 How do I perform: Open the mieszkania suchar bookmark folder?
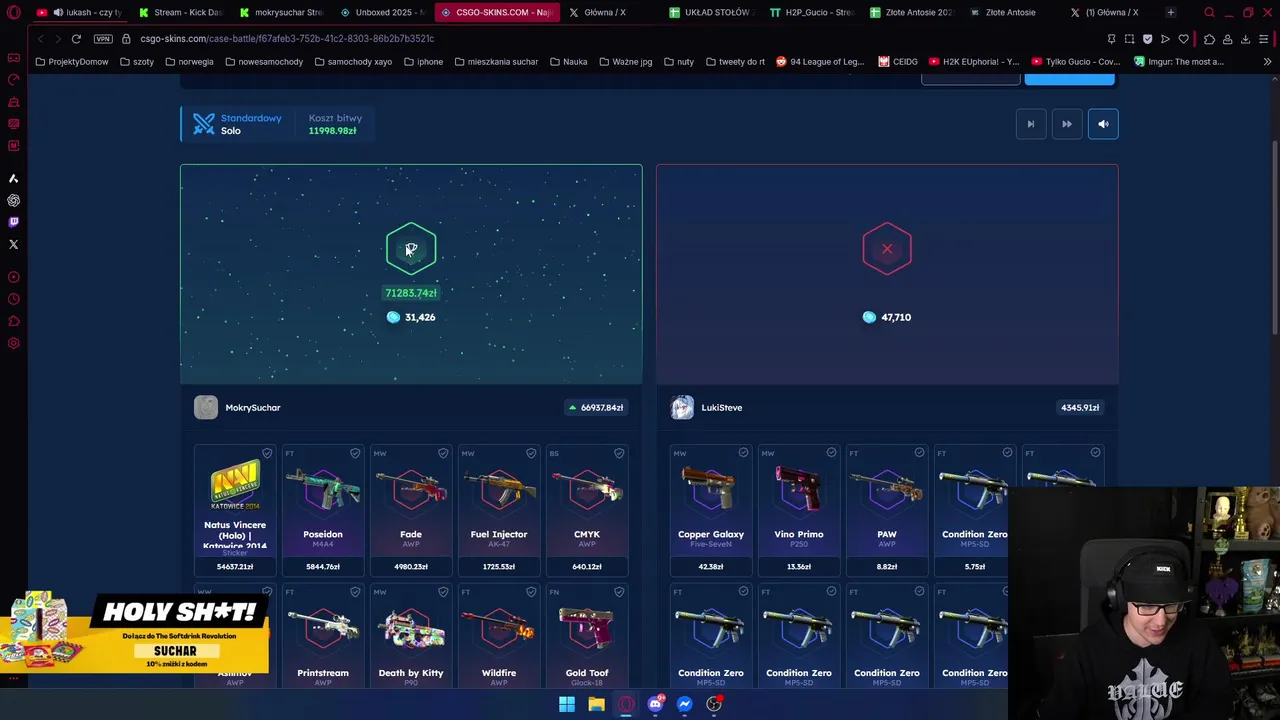tap(496, 62)
